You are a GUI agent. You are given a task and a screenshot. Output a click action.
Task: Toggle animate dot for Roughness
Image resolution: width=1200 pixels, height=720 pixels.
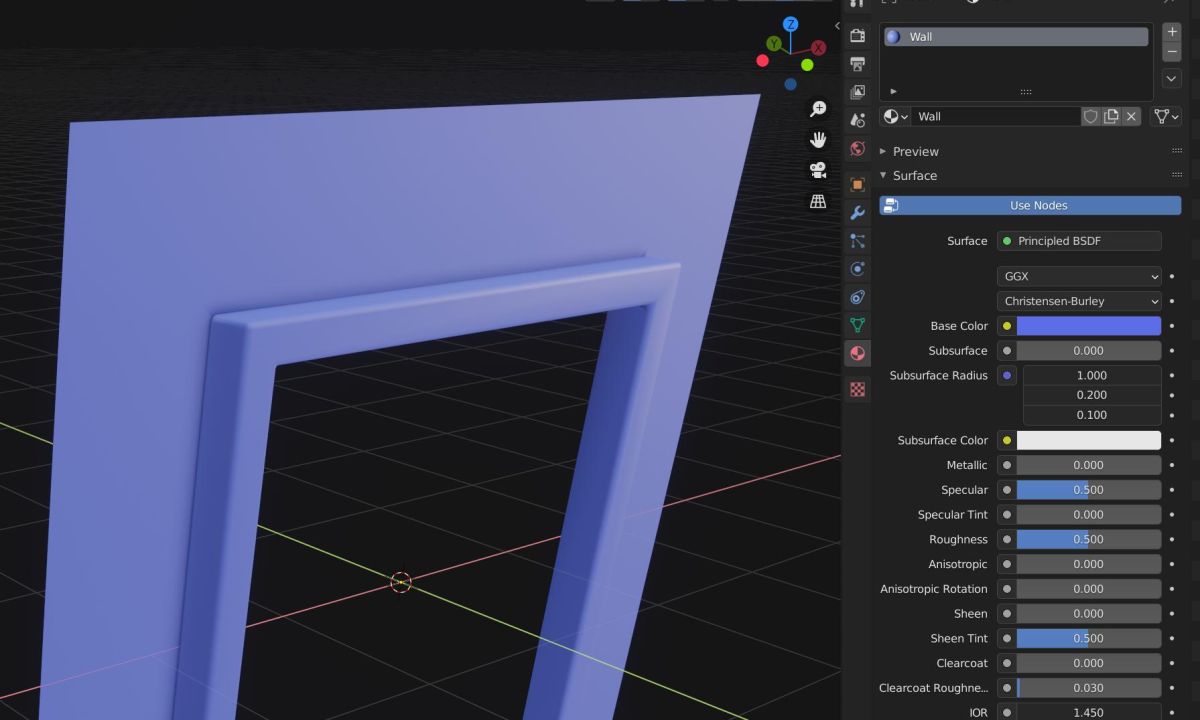(1172, 539)
